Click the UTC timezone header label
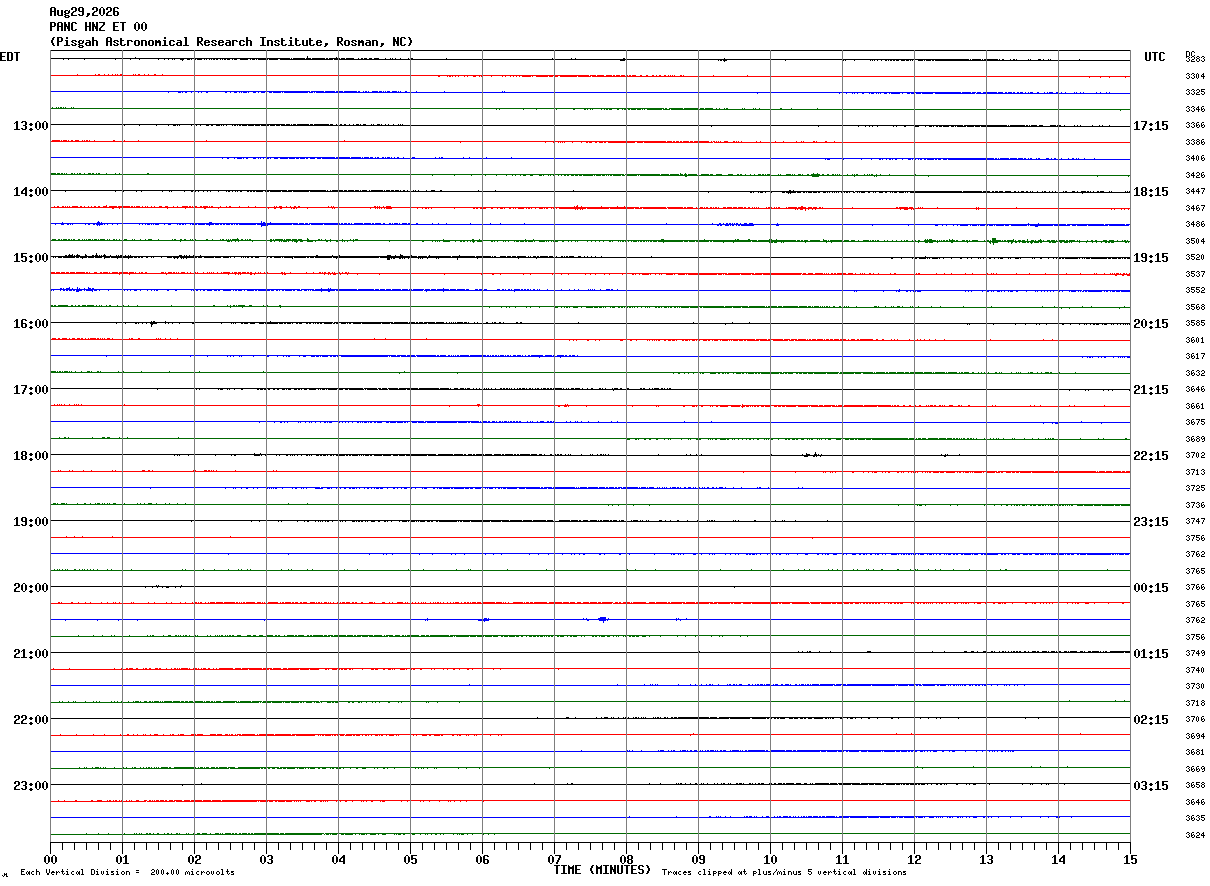 [x=1155, y=57]
